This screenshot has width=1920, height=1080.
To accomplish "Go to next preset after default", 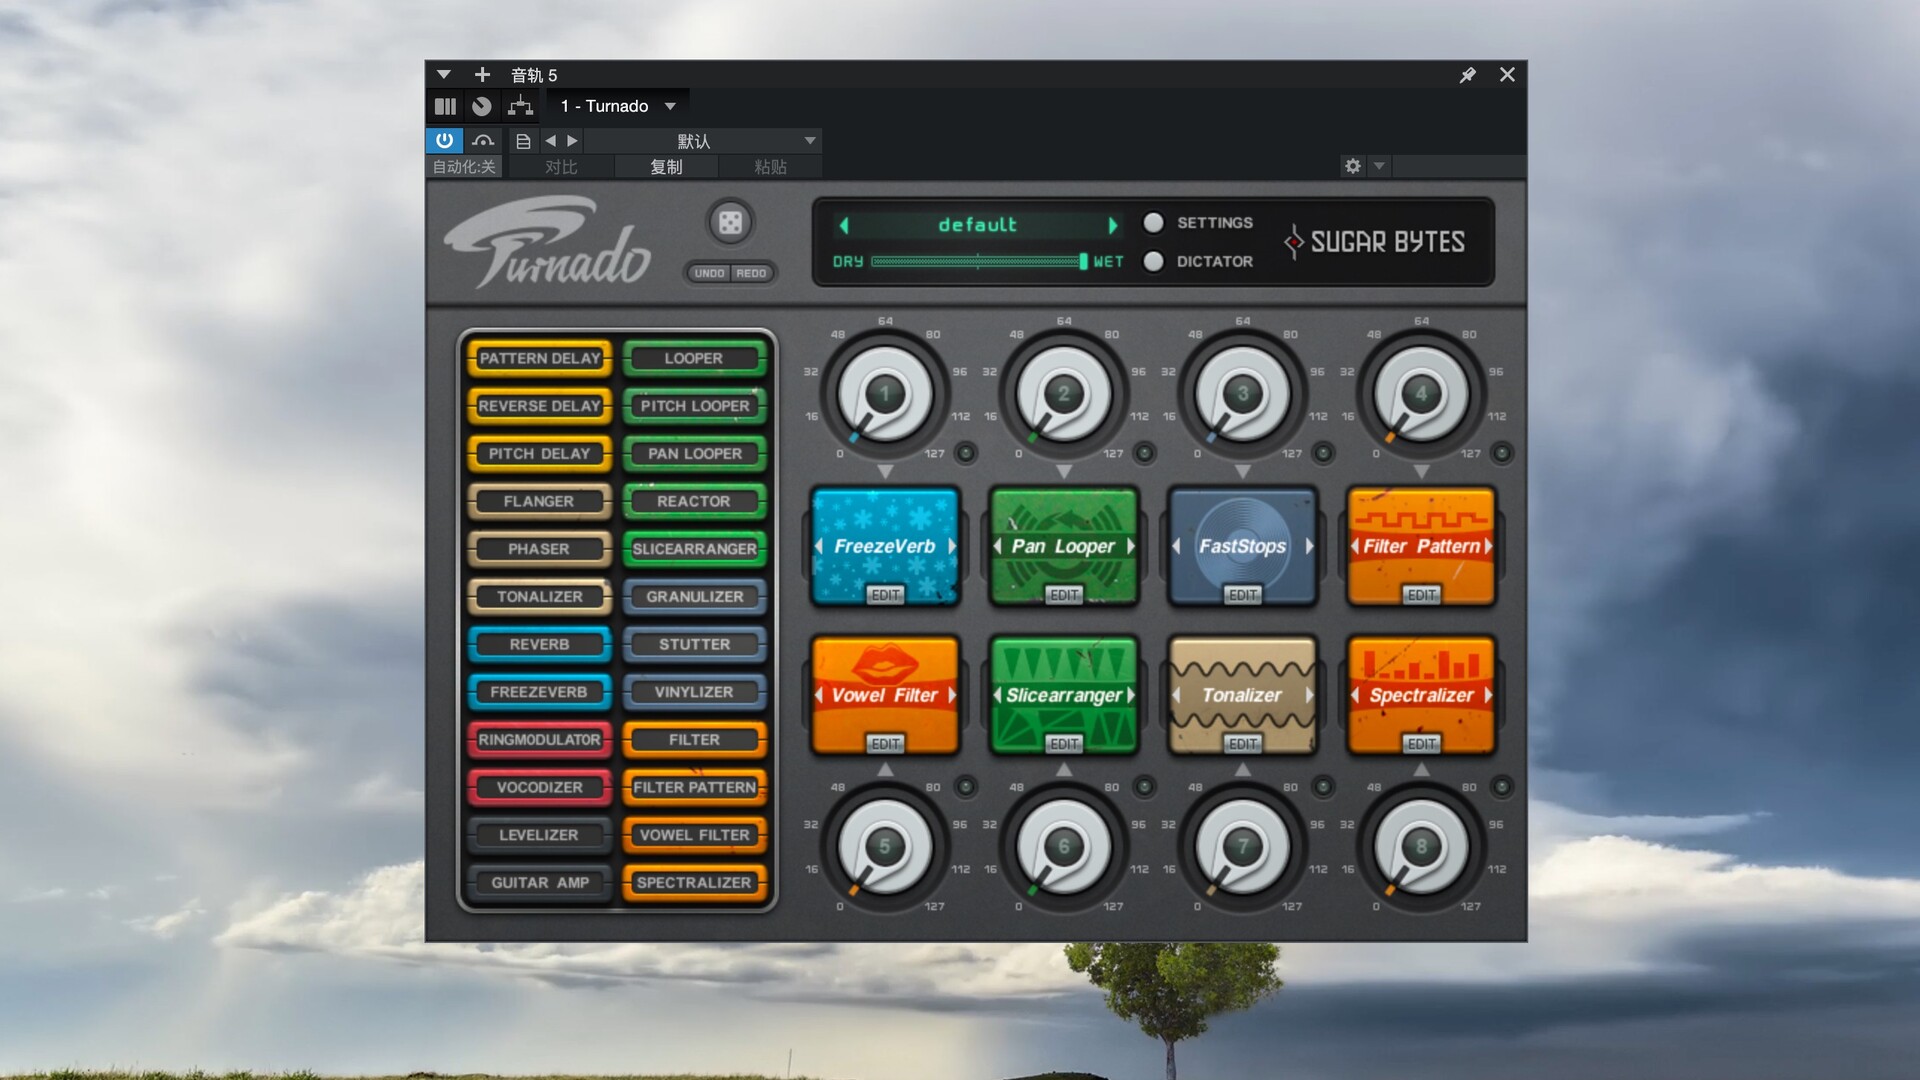I will coord(1112,225).
